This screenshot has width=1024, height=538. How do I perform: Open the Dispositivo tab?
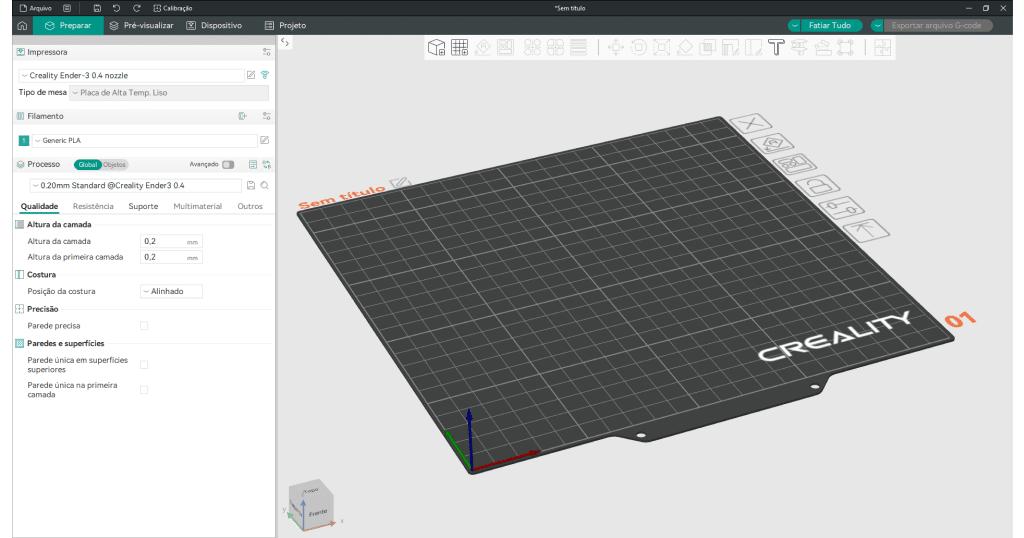tap(214, 25)
